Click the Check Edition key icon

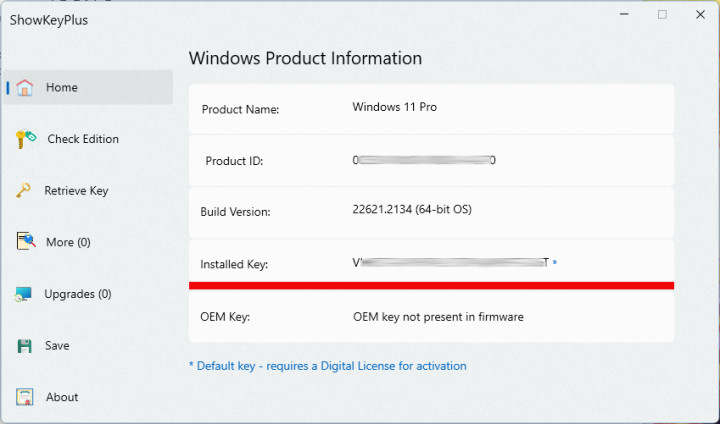26,139
